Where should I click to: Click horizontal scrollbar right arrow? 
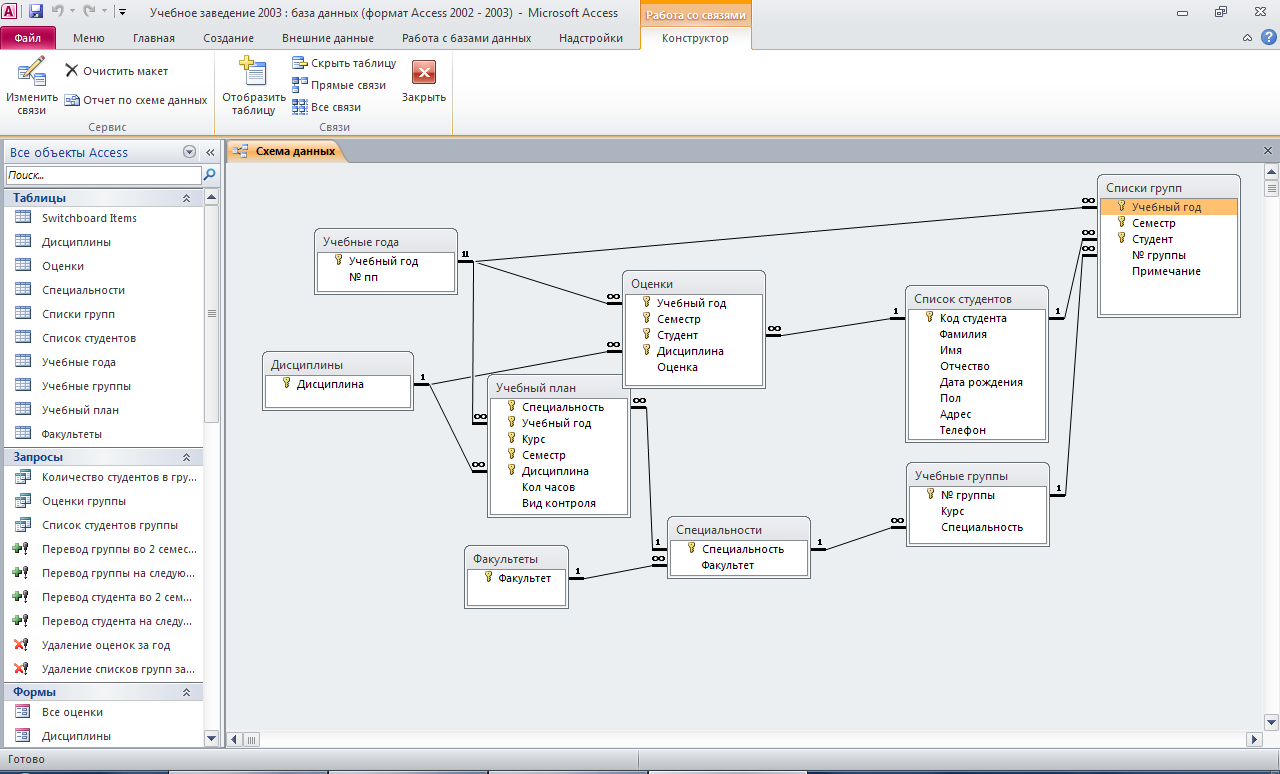click(1254, 739)
